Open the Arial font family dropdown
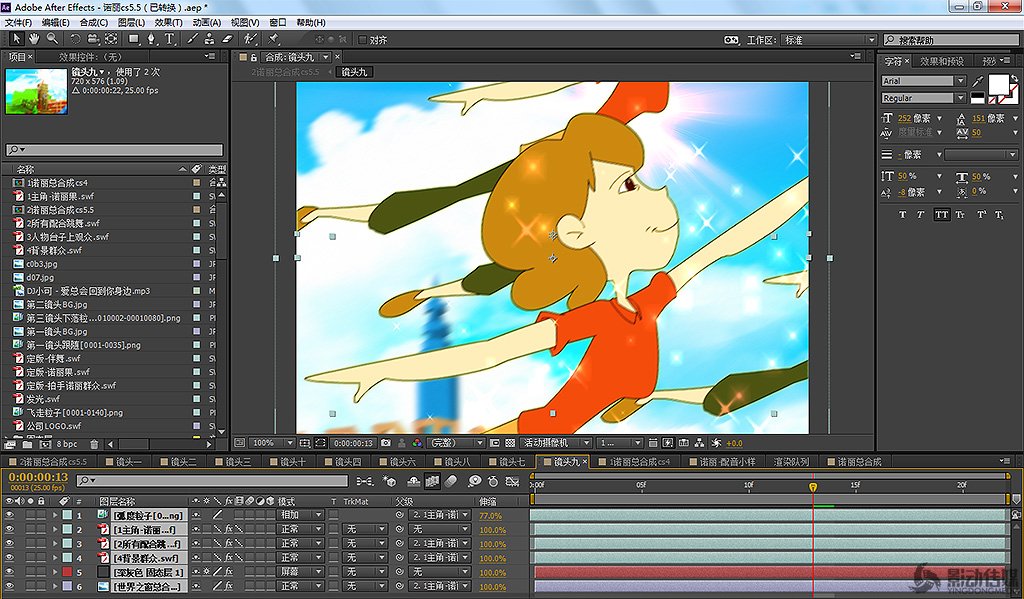The image size is (1024, 599). tap(923, 81)
